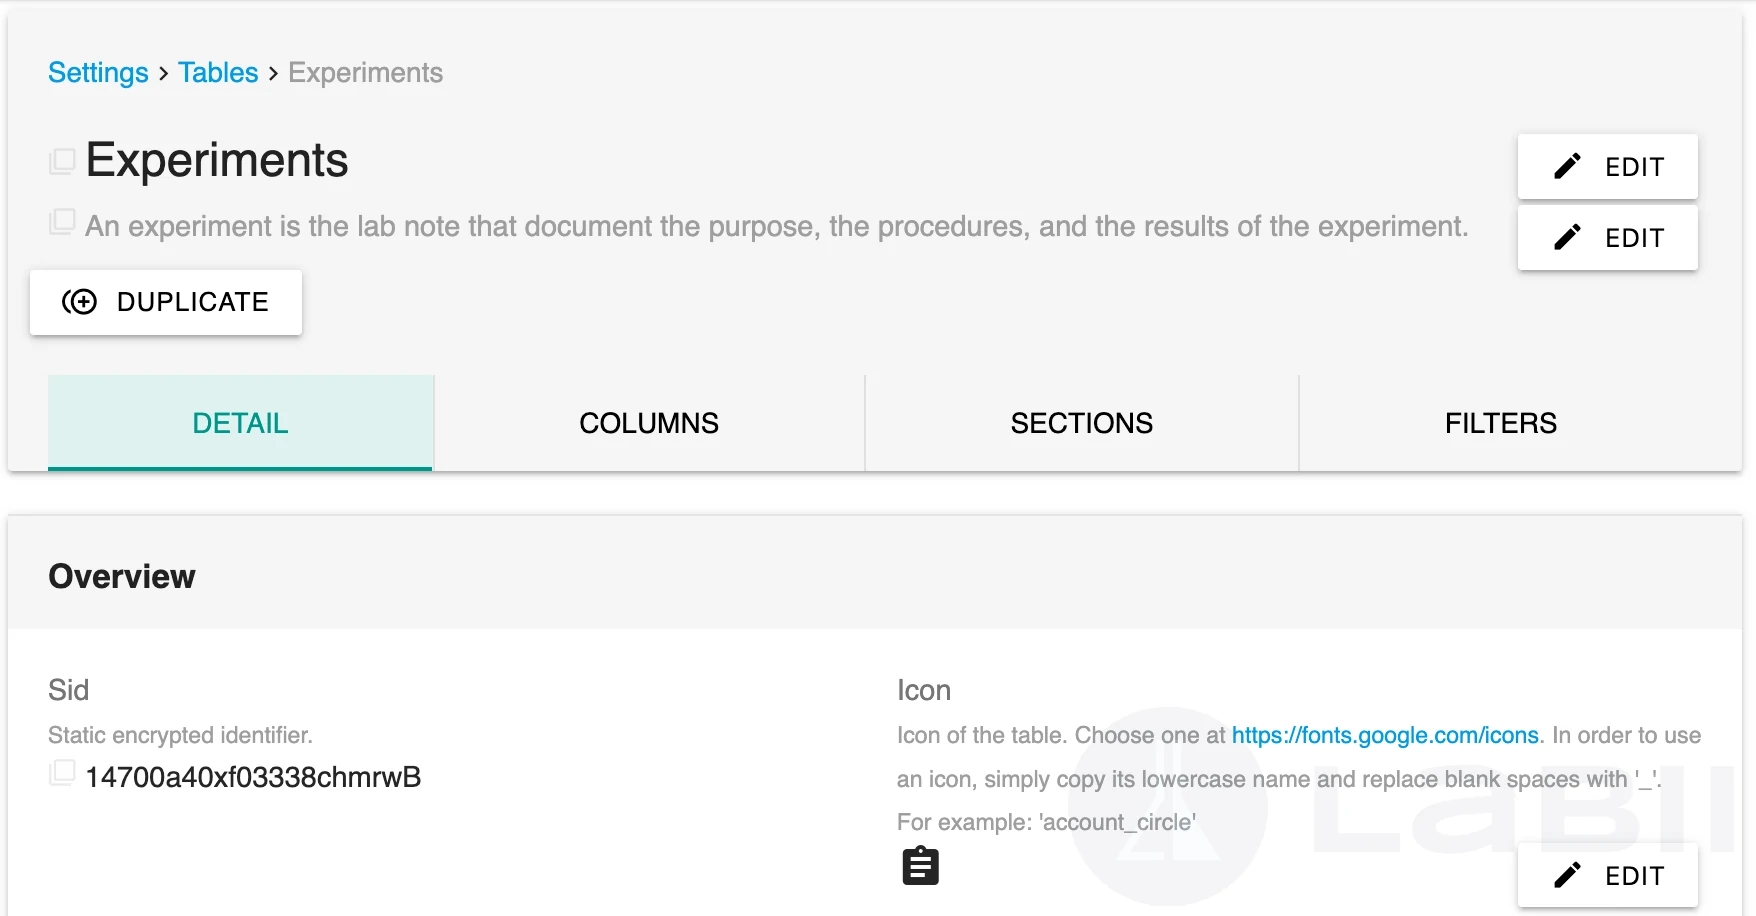Open the fonts.google.com/icons link

1384,736
